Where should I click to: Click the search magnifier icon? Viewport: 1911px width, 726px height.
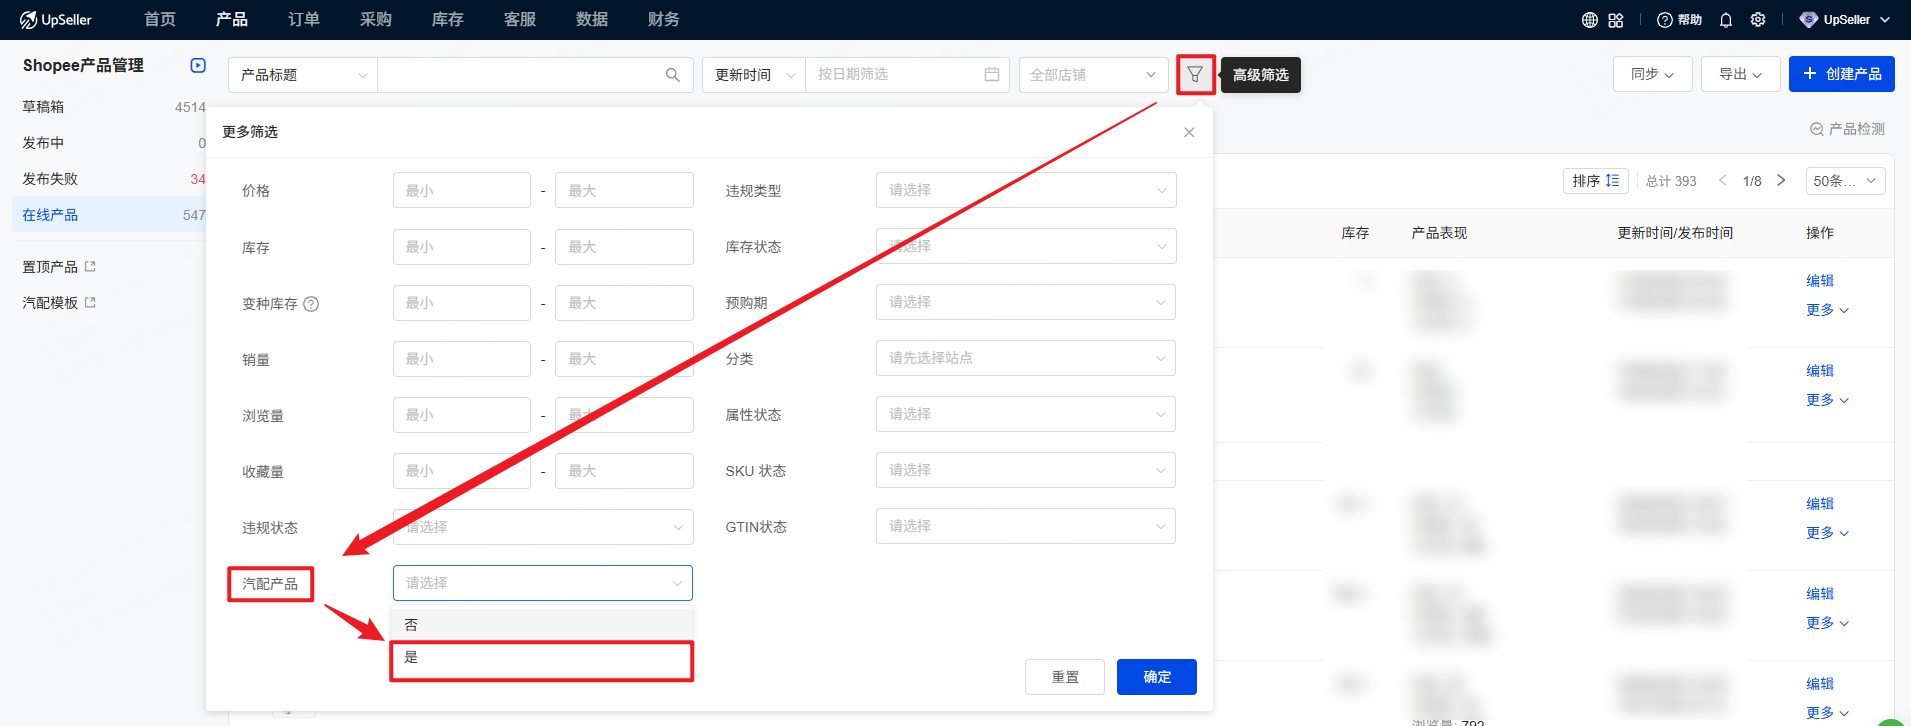[x=672, y=75]
